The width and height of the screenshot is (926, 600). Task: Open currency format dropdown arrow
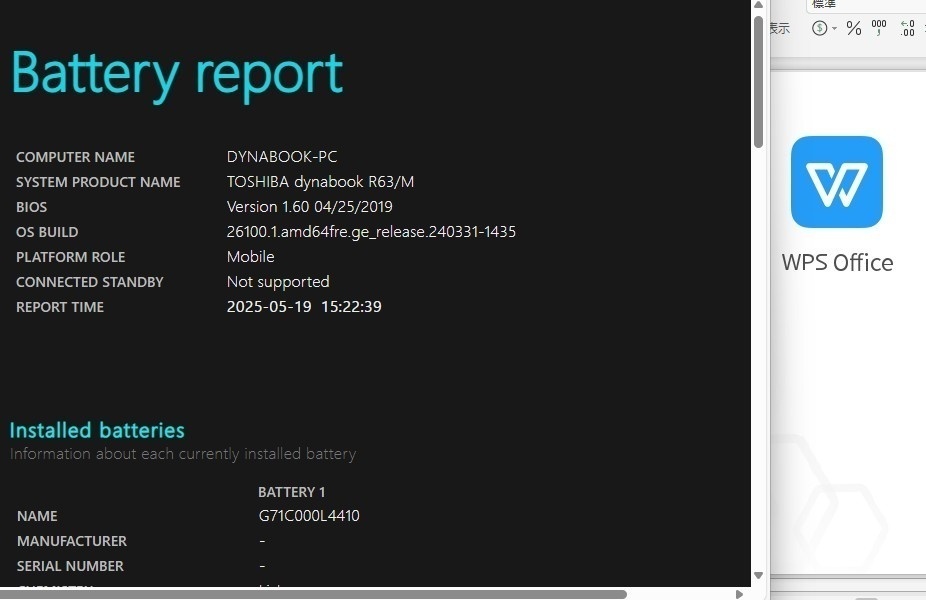coord(834,28)
